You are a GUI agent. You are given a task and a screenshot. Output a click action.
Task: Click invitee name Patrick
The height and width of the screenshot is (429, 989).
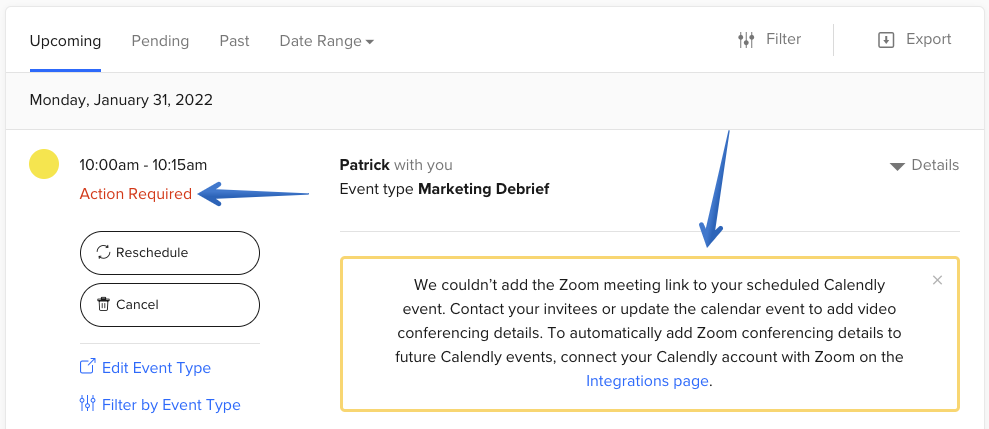[x=365, y=165]
